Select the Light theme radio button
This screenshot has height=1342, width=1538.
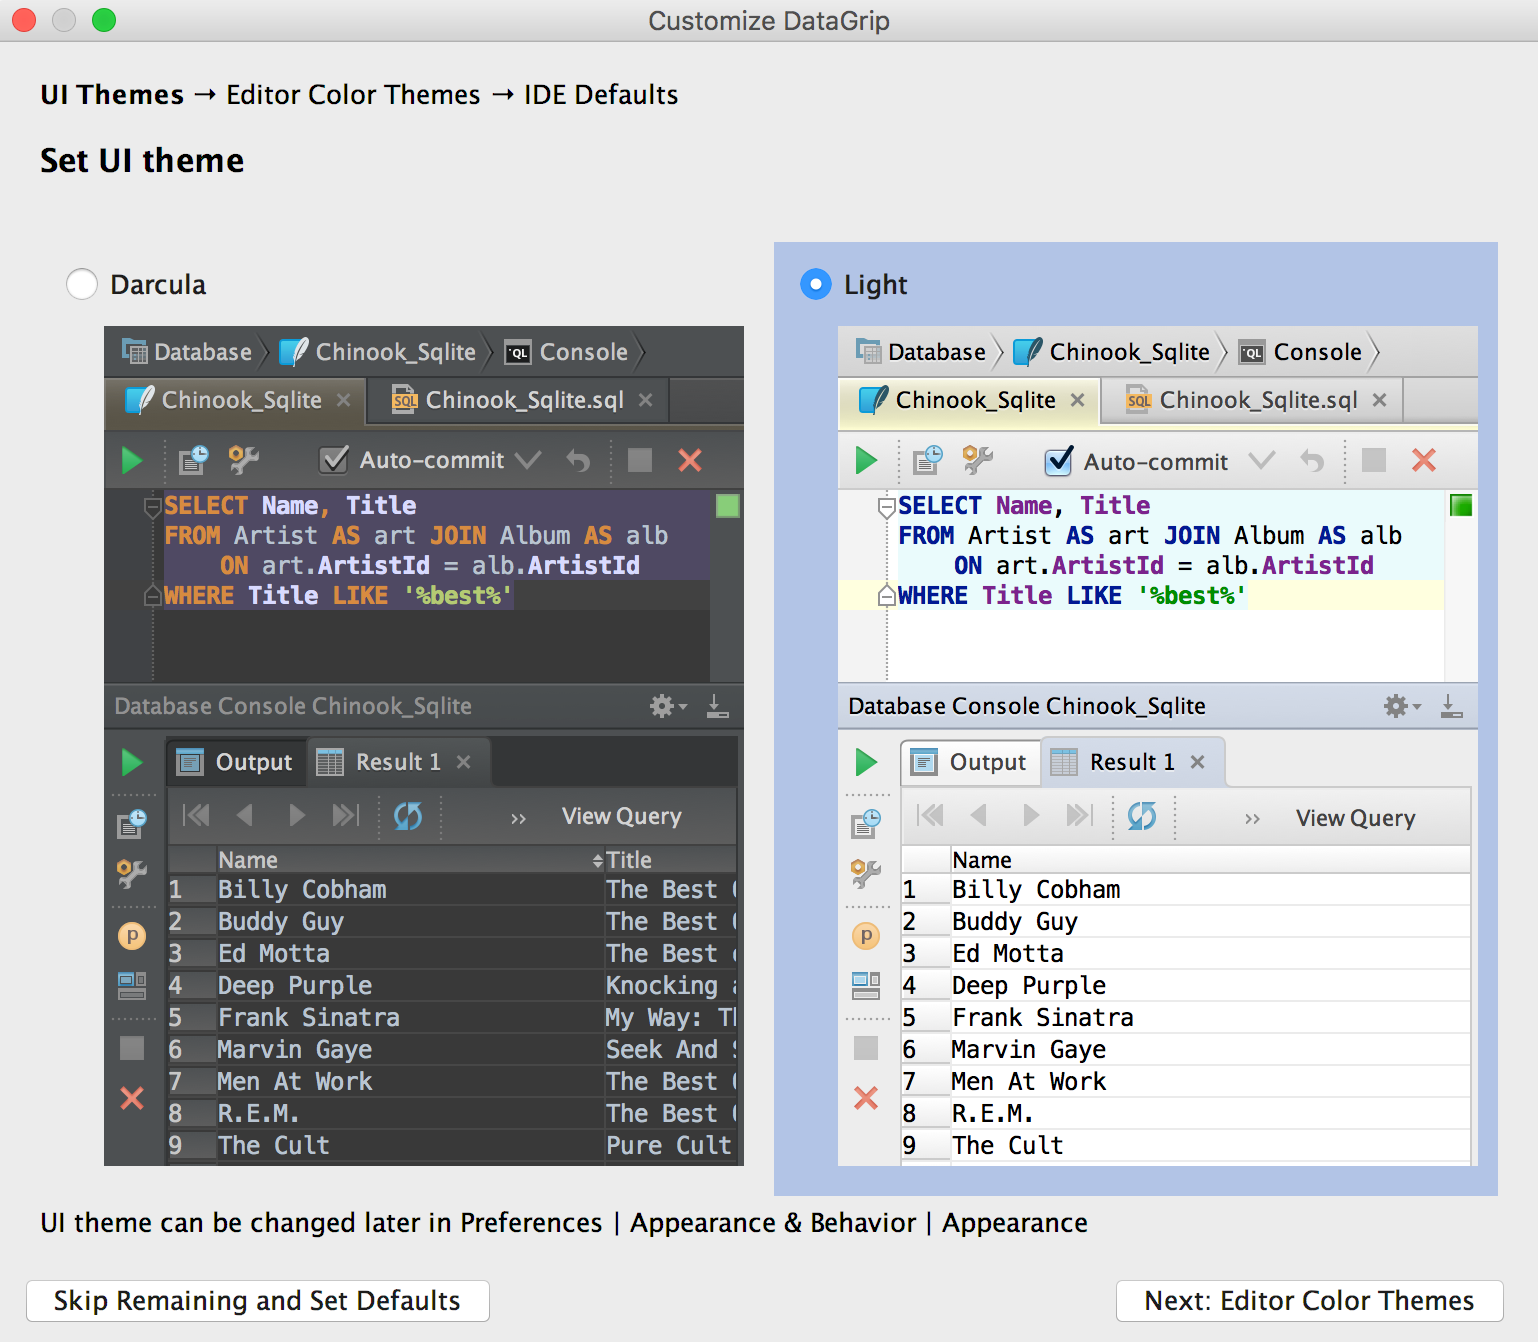[x=816, y=284]
